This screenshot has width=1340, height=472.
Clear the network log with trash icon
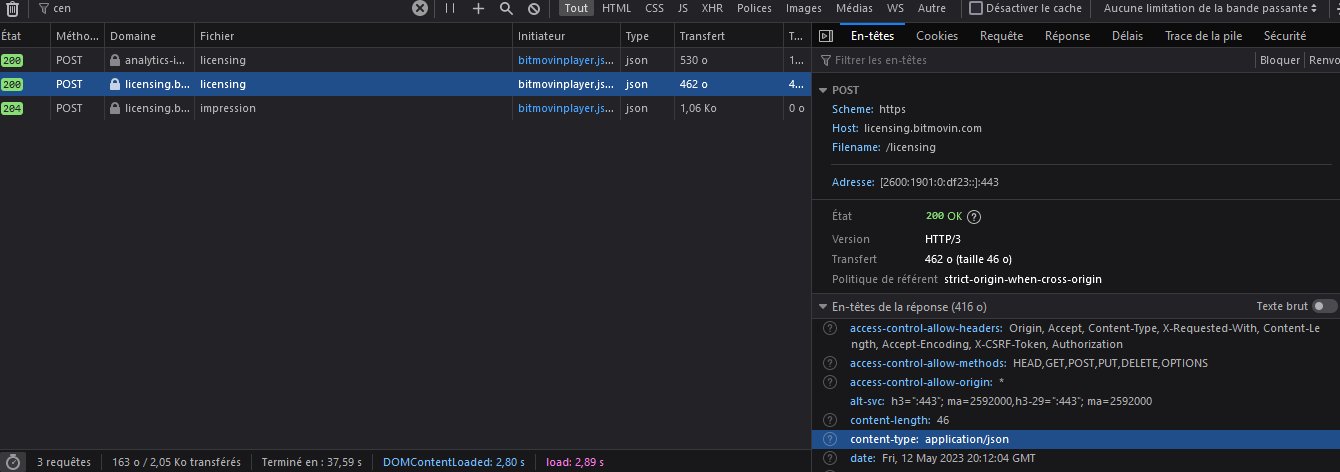coord(10,8)
